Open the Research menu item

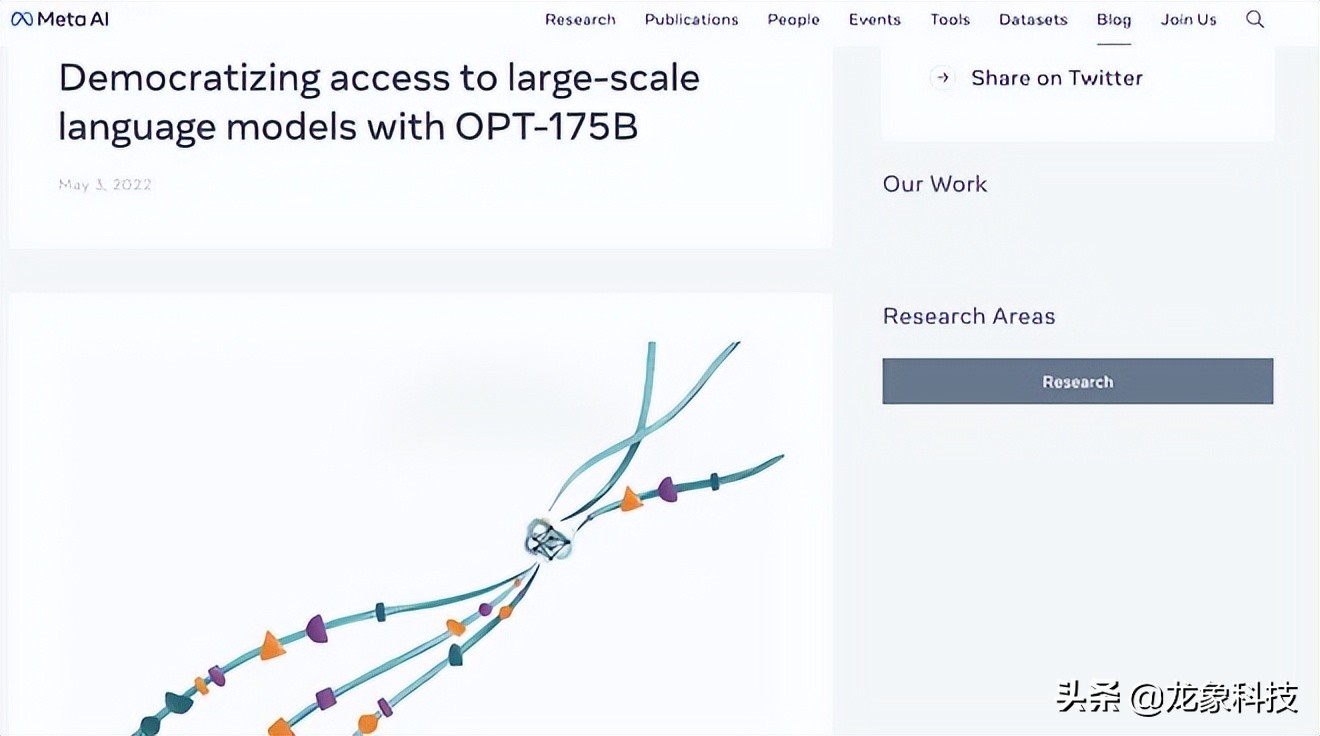coord(580,19)
